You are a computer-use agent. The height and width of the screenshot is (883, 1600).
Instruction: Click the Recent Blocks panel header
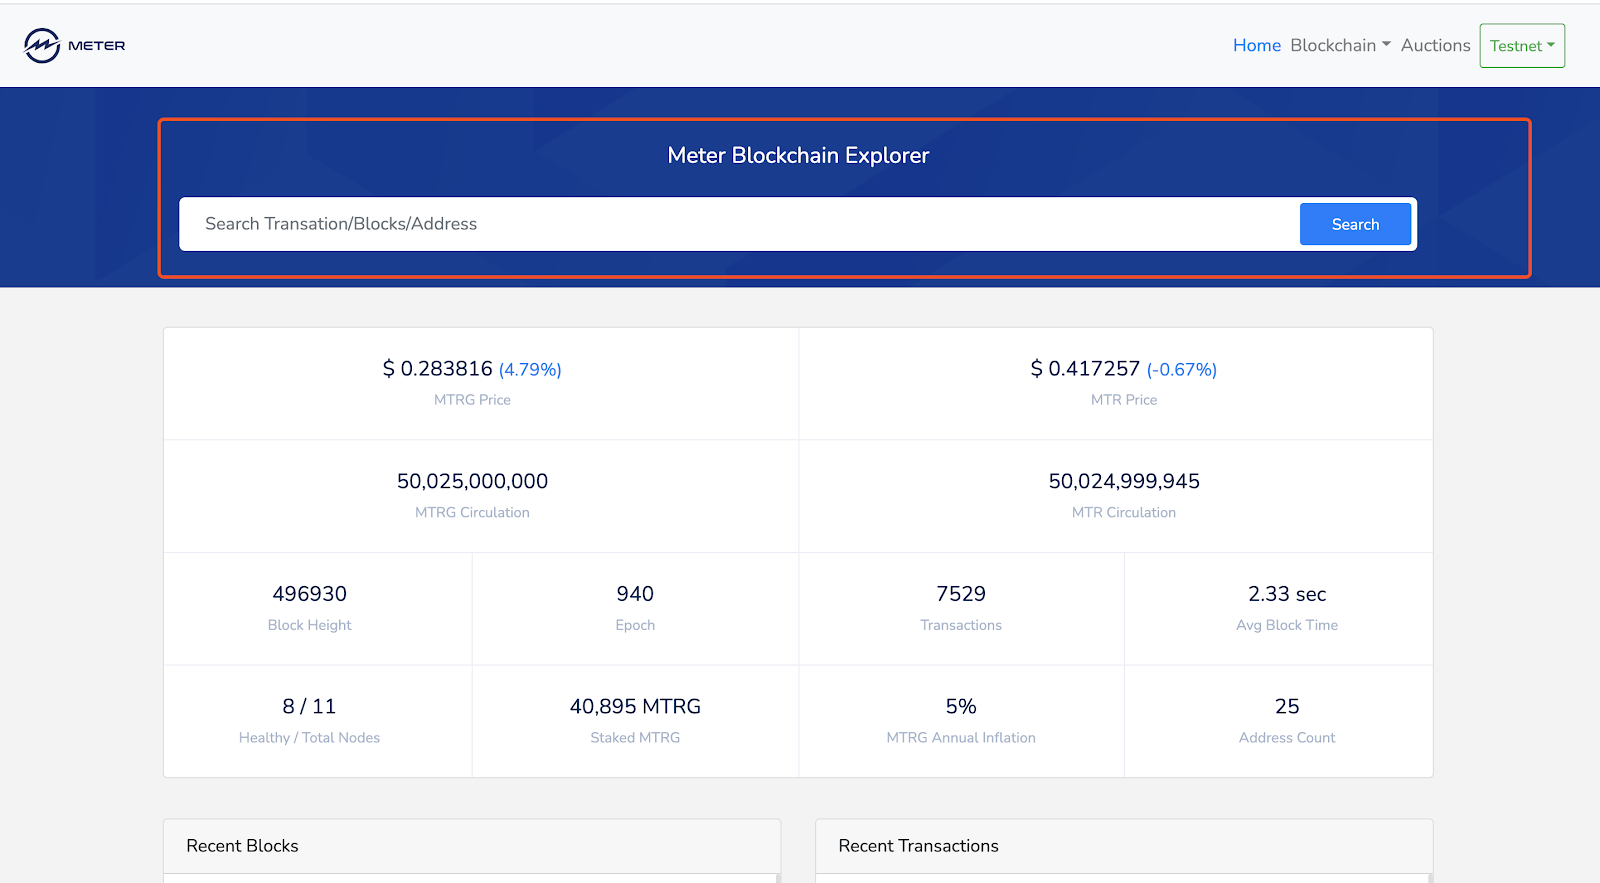tap(472, 846)
